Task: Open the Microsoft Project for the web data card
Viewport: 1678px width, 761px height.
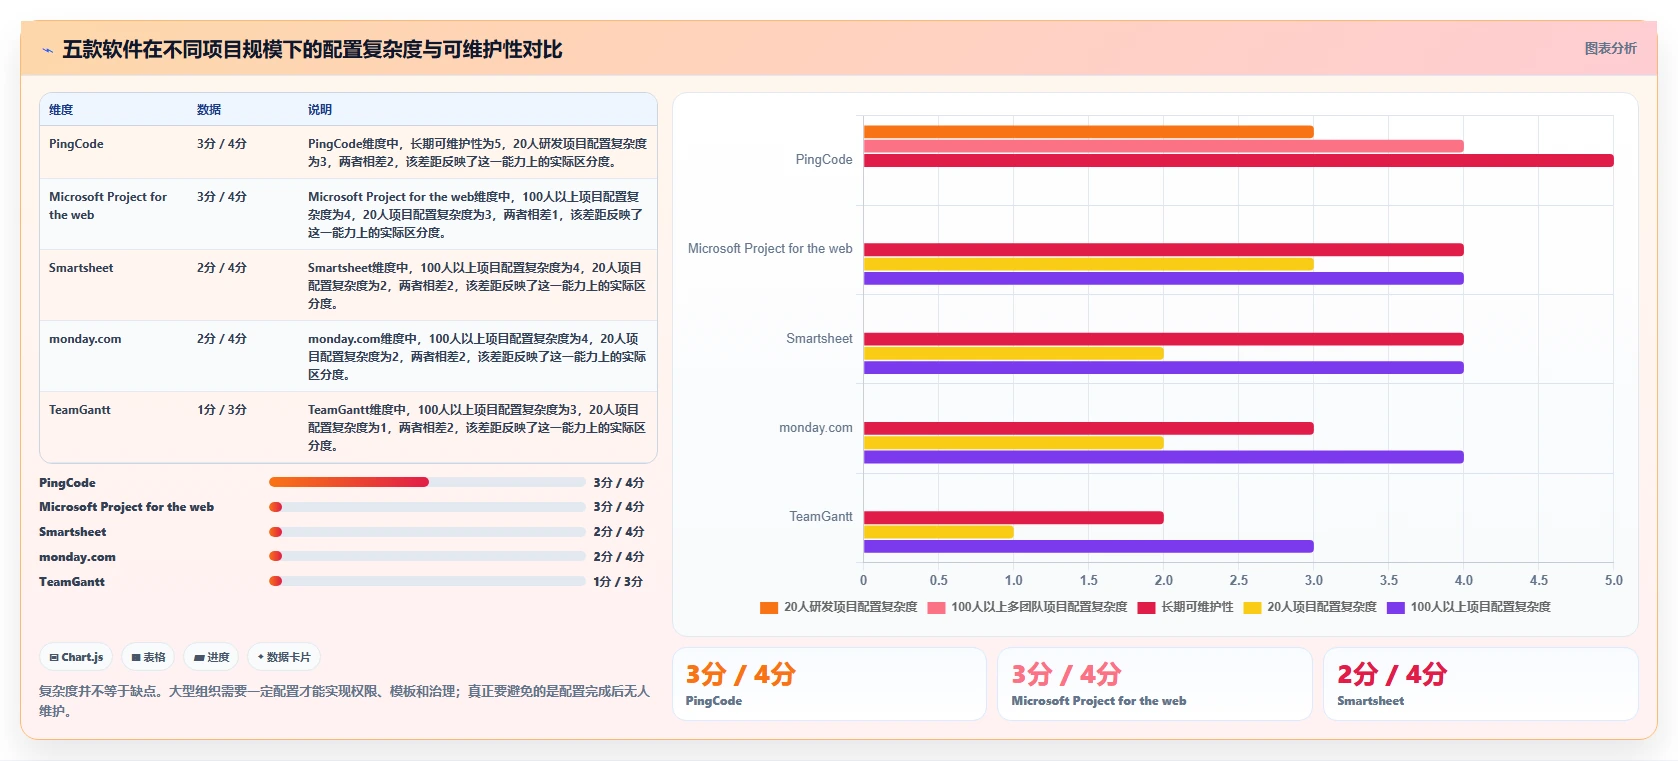Action: (1155, 684)
